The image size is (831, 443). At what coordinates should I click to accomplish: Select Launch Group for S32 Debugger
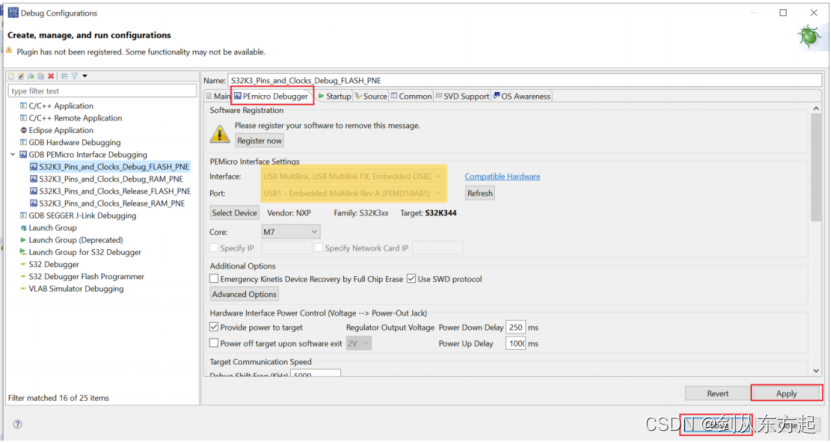pyautogui.click(x=85, y=252)
